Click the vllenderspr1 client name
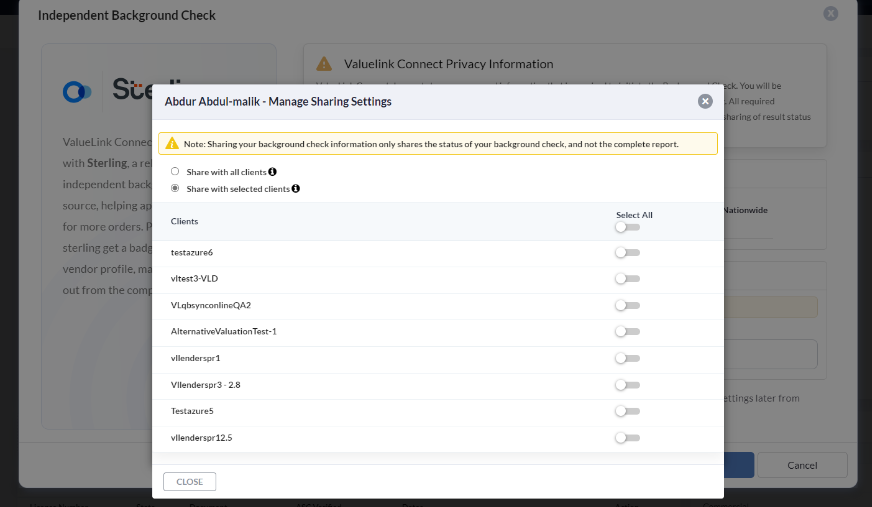 tap(195, 358)
